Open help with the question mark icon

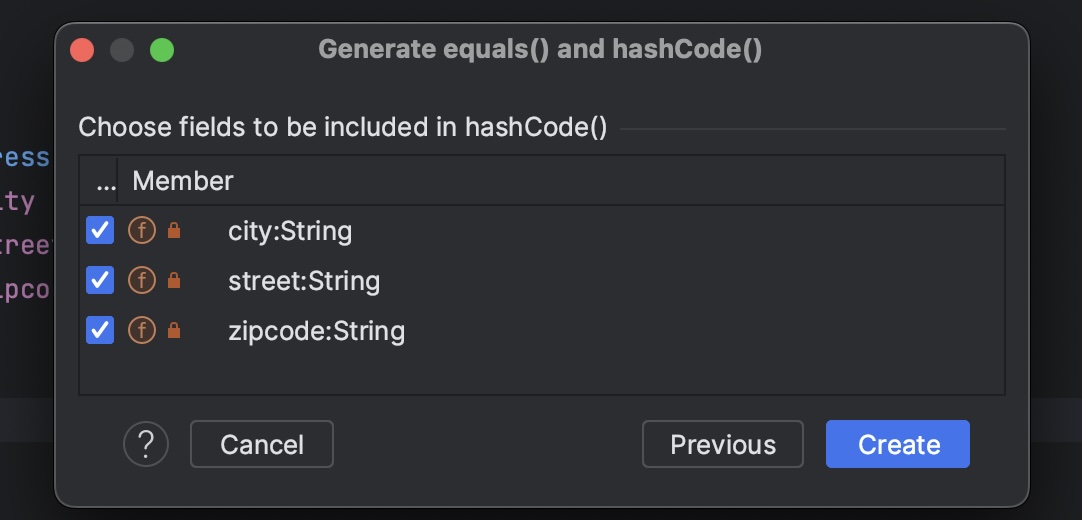146,444
